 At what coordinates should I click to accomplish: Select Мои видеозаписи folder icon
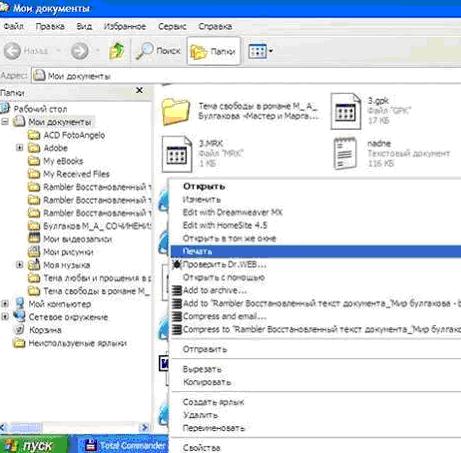pos(34,239)
